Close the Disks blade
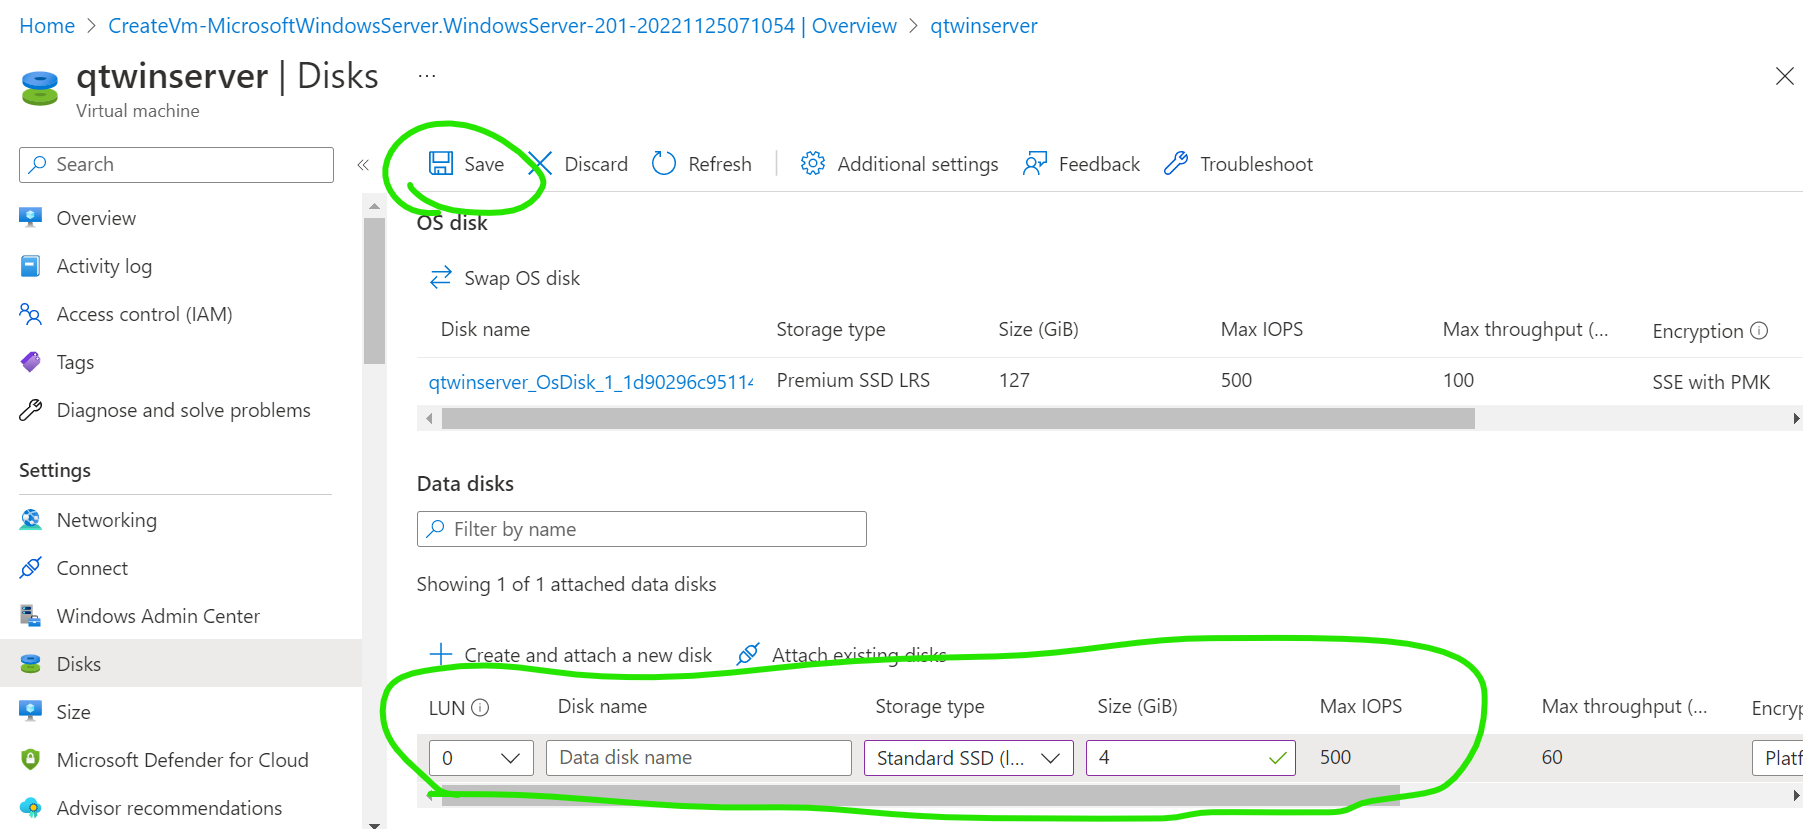Screen dimensions: 1803x829 (1784, 76)
